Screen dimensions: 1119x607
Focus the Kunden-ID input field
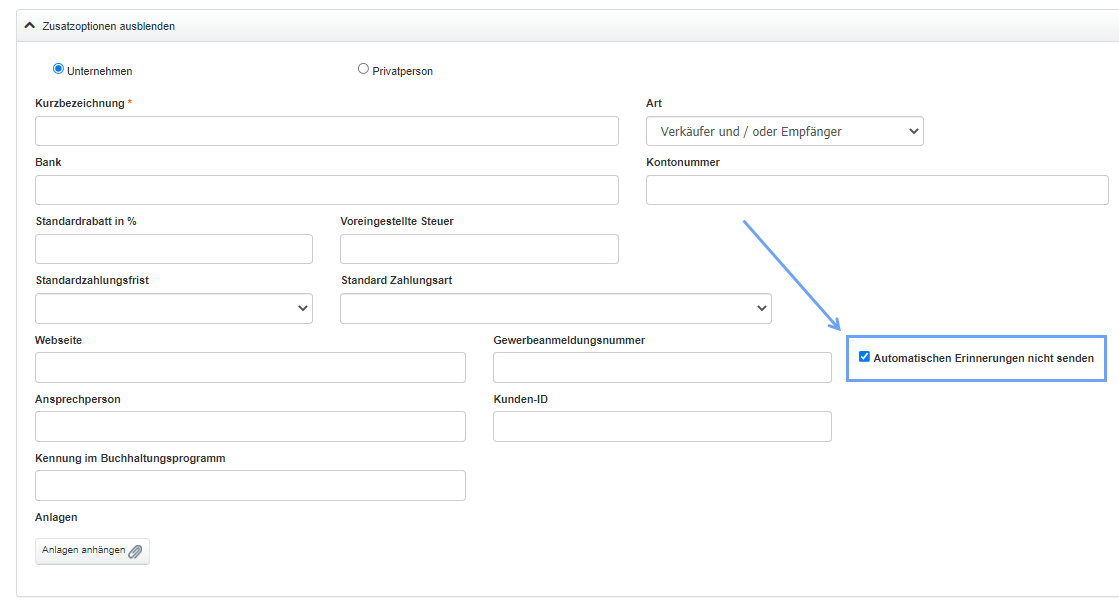point(662,426)
